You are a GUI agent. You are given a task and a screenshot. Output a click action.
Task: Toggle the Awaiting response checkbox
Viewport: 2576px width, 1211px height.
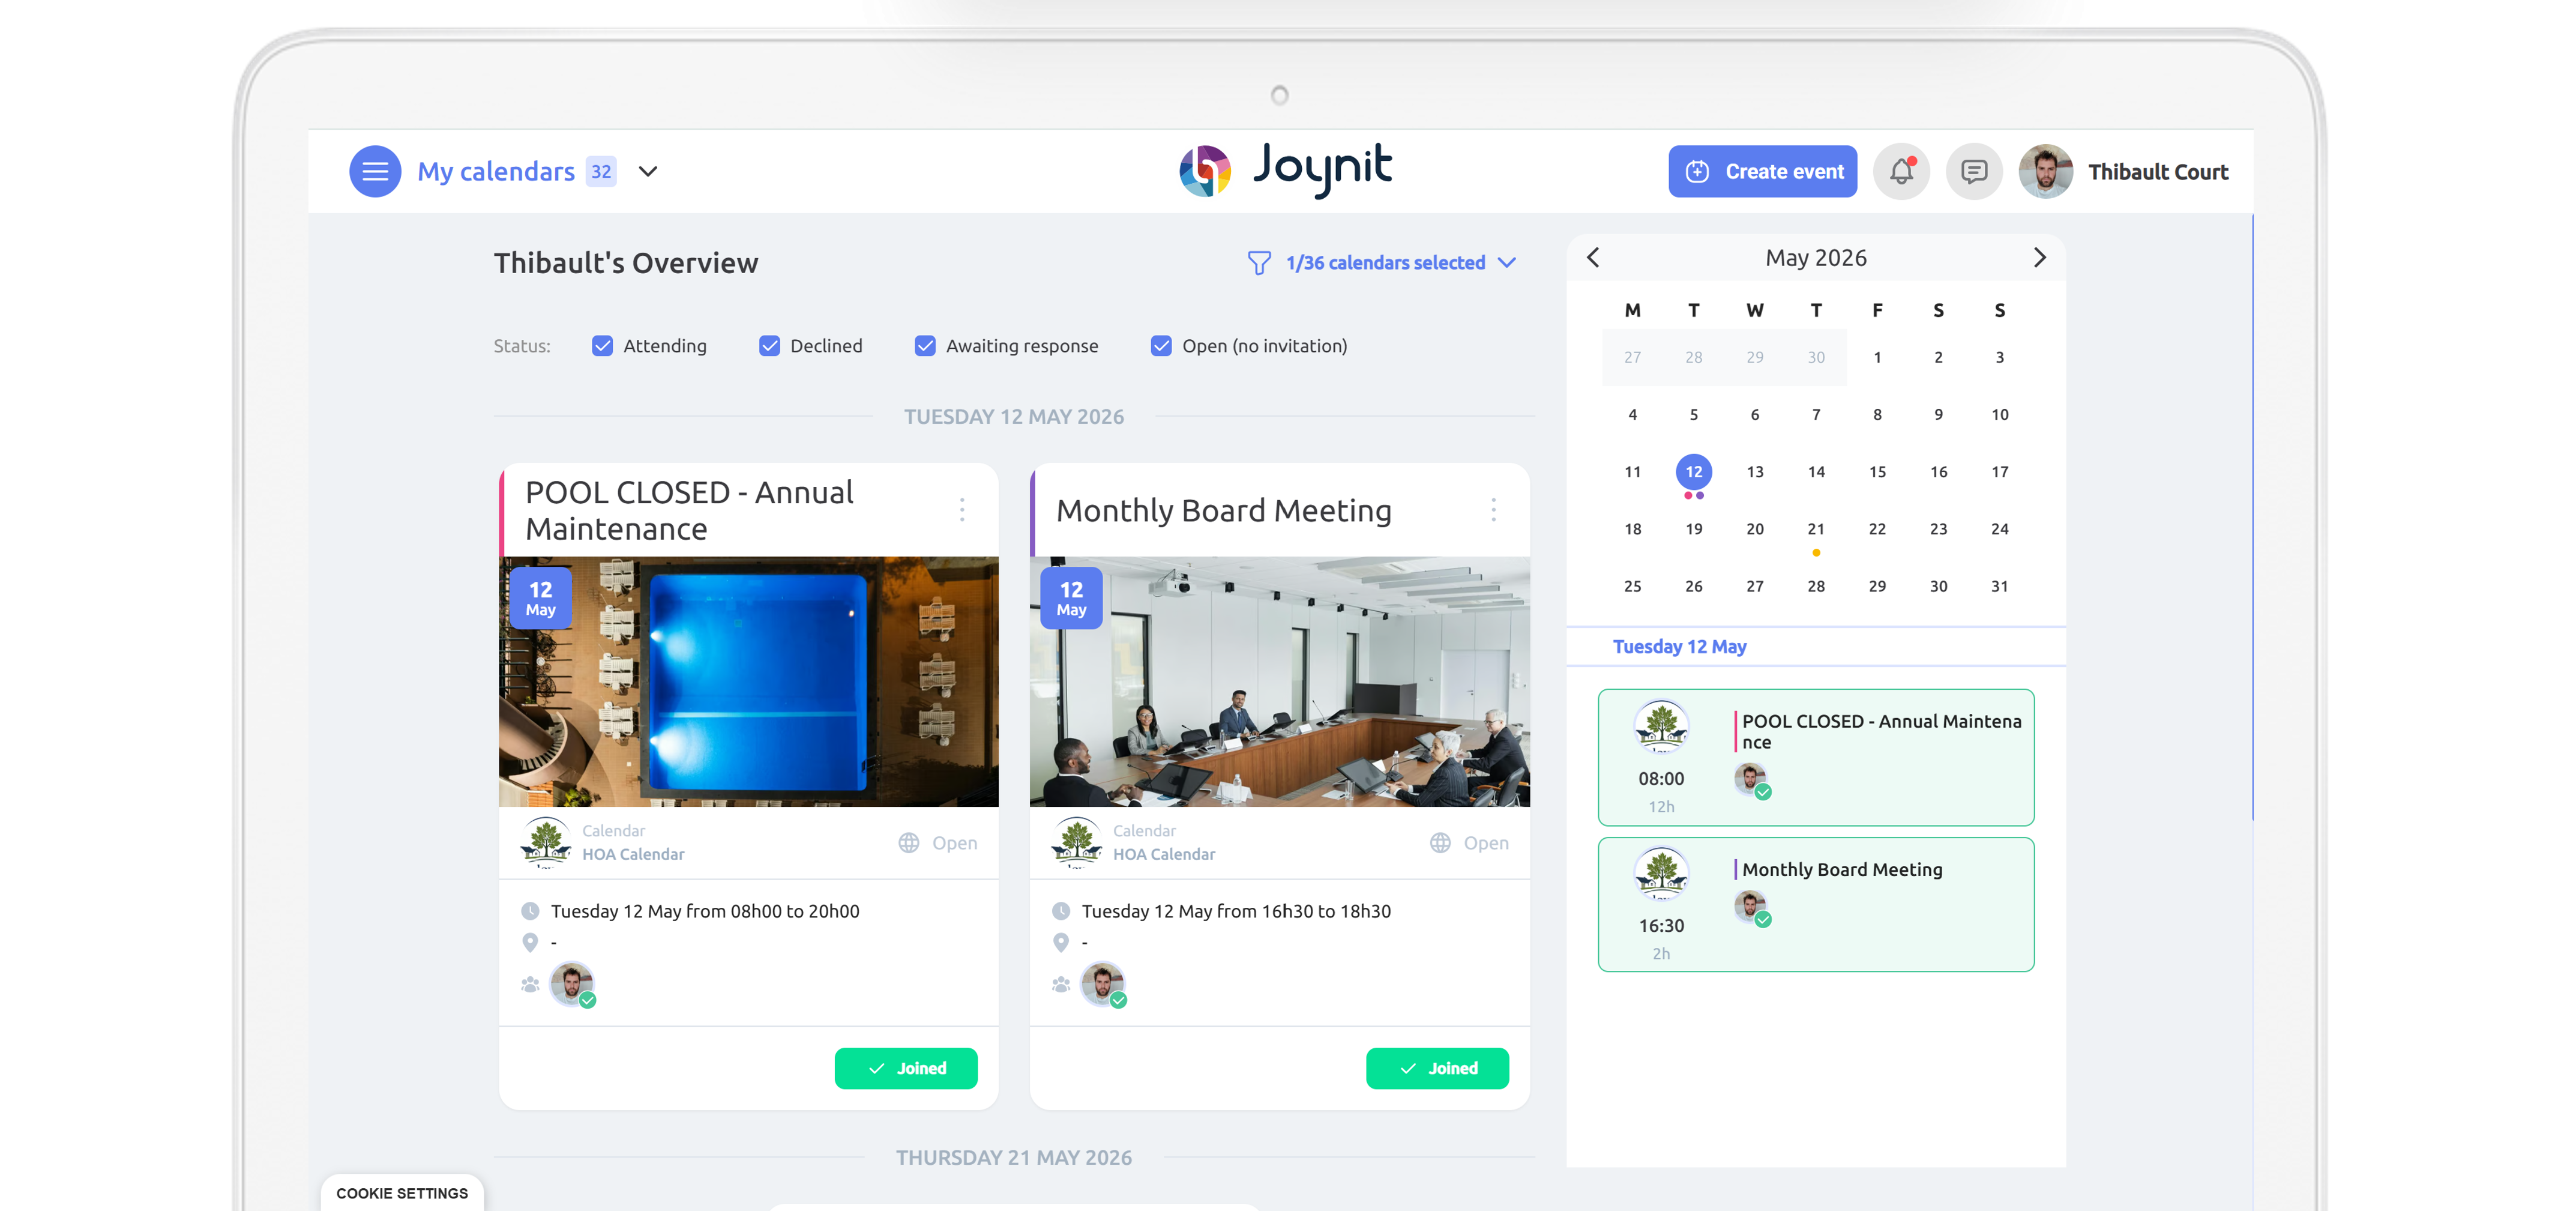[925, 346]
